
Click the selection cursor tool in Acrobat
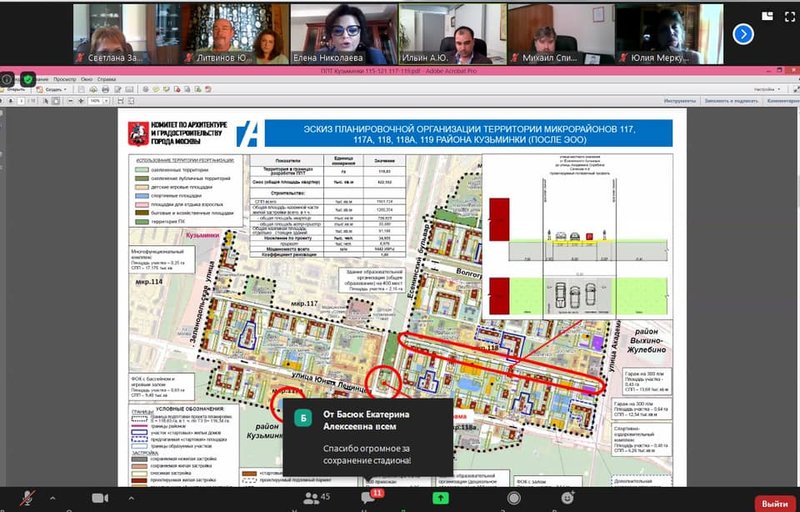point(46,101)
